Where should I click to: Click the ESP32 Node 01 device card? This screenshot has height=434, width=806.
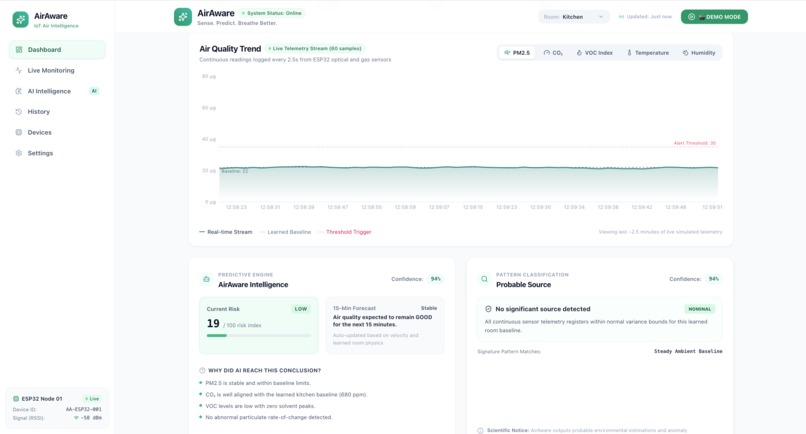pyautogui.click(x=57, y=408)
